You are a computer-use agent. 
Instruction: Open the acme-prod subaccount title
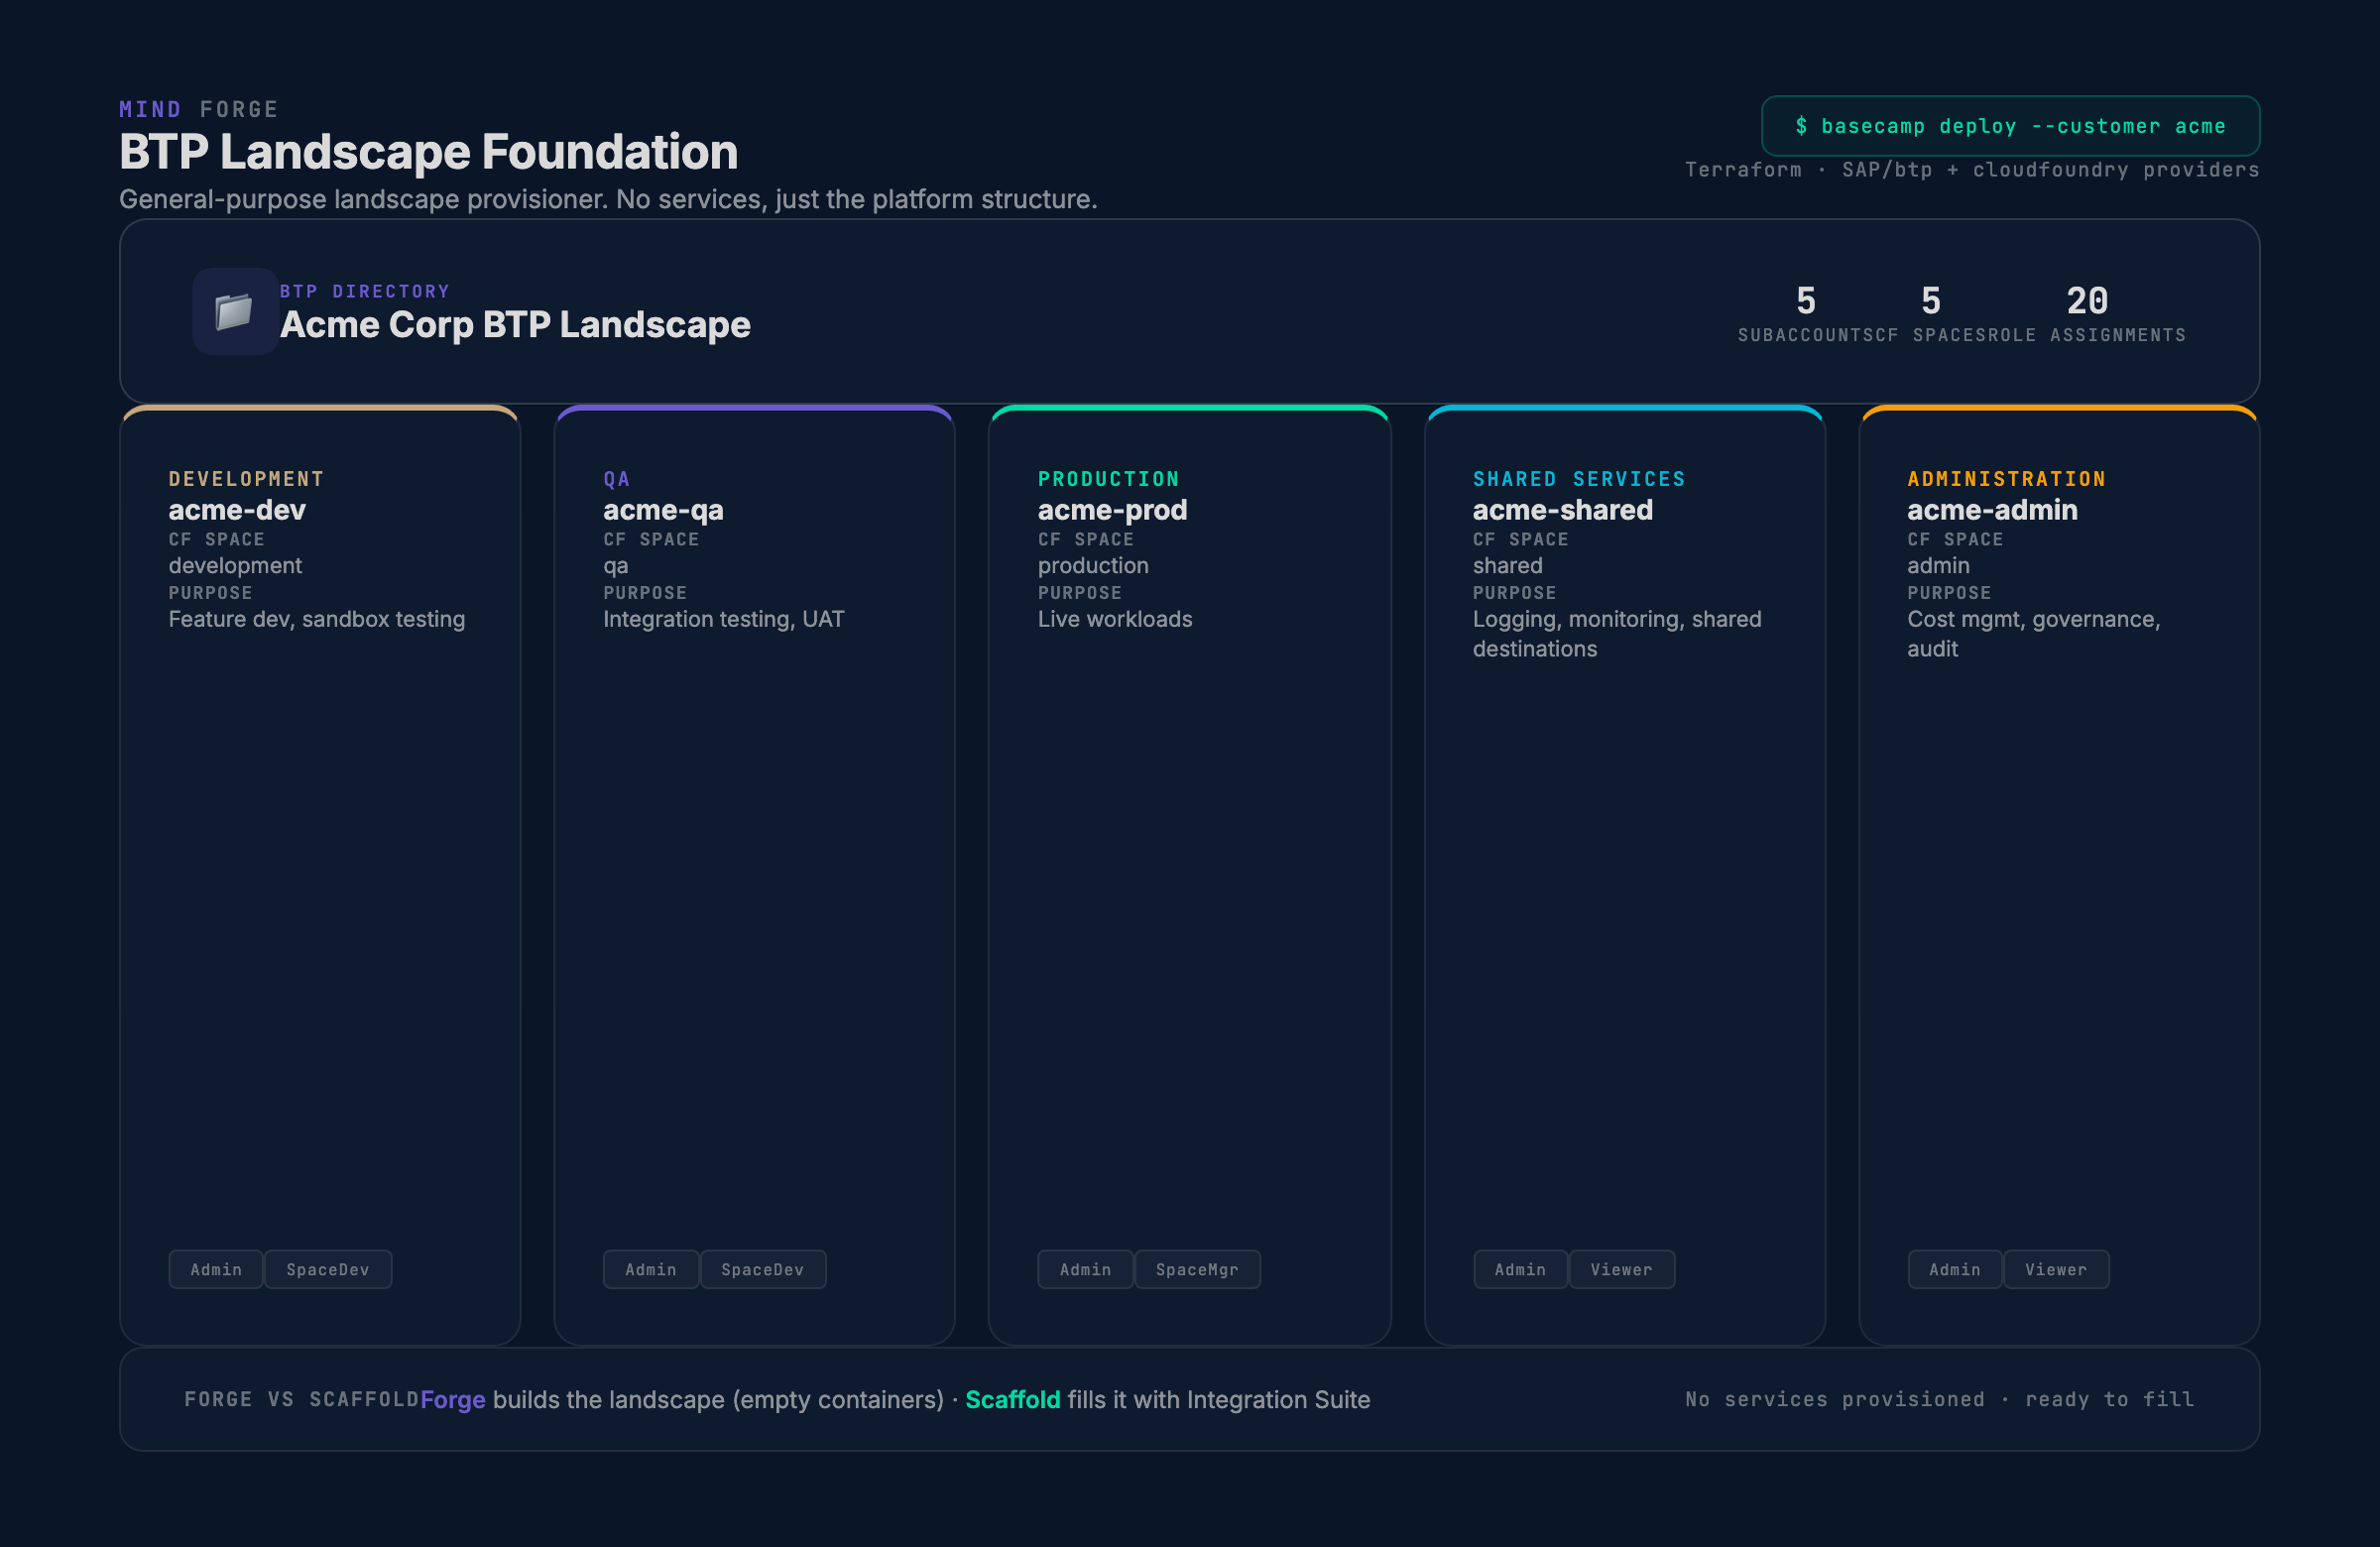click(x=1112, y=510)
